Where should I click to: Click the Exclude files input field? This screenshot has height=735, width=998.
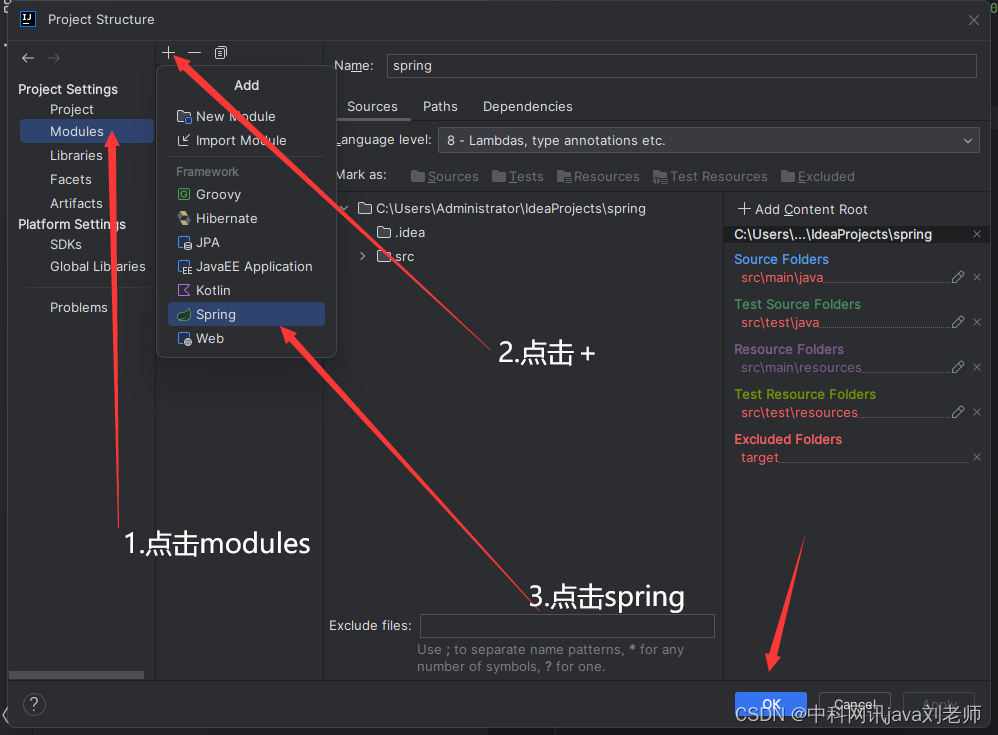[x=566, y=625]
